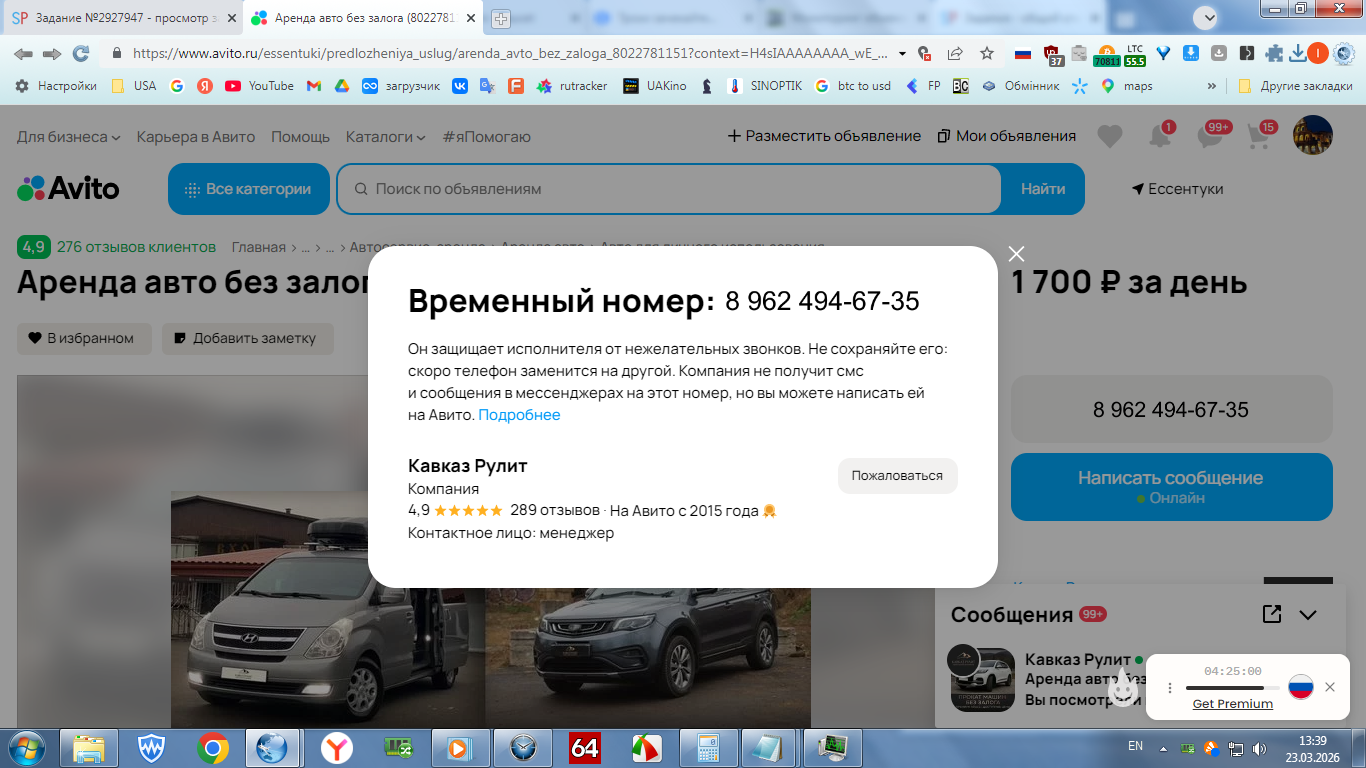The image size is (1366, 768).
Task: Click the Пожаловаться button
Action: point(897,476)
